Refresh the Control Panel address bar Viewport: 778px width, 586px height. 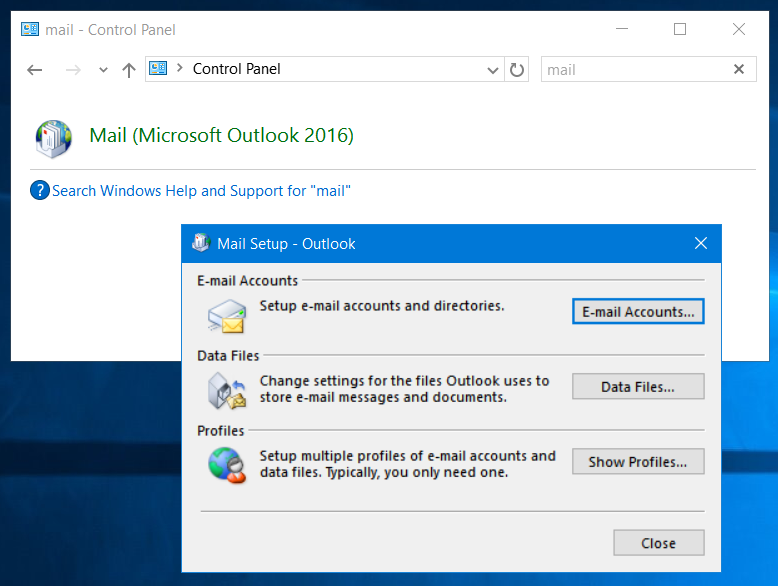[517, 70]
